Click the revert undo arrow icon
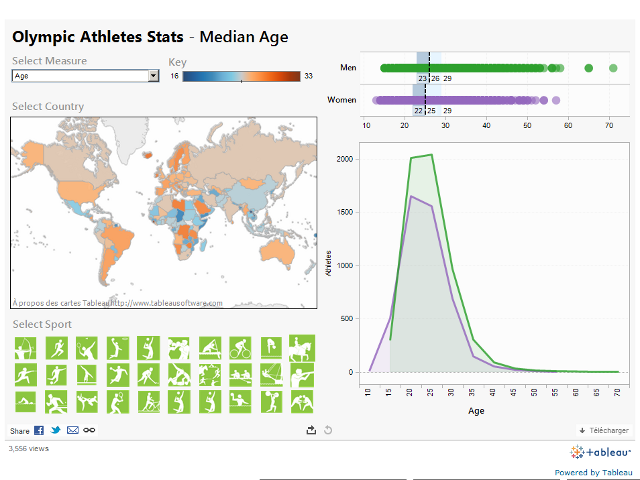The width and height of the screenshot is (640, 480). 327,430
